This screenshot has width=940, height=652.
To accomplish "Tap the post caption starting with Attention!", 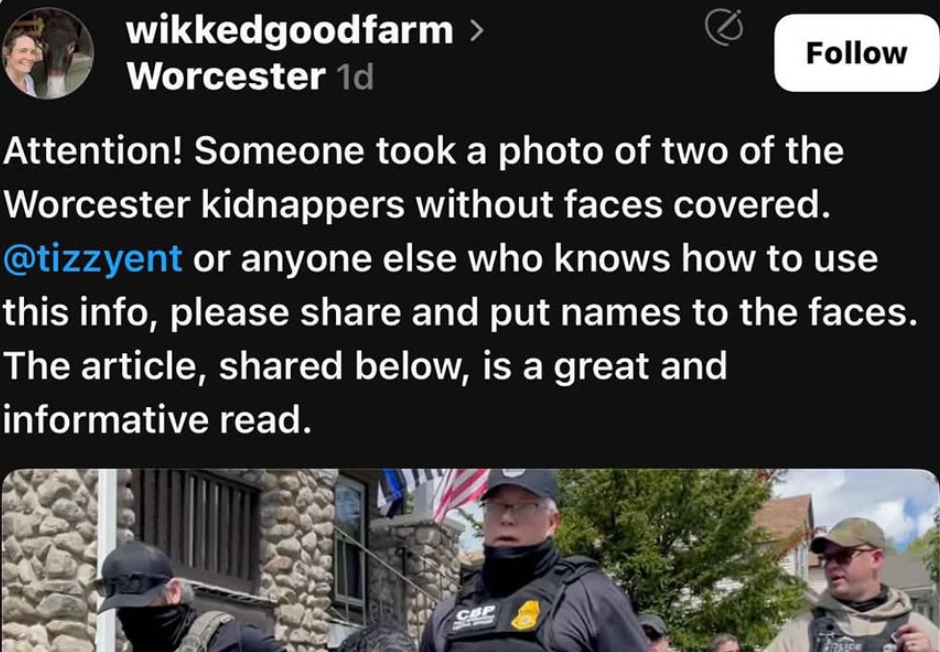I will 460,285.
